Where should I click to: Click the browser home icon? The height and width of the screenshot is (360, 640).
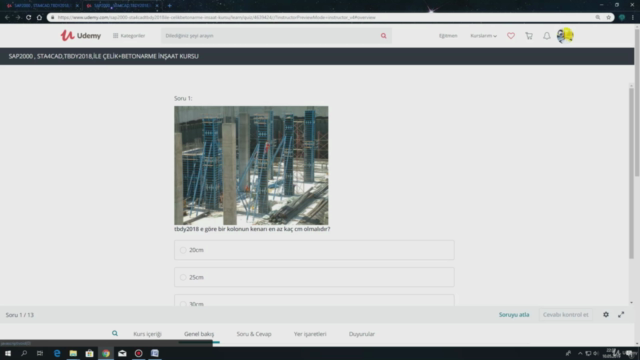(x=39, y=18)
